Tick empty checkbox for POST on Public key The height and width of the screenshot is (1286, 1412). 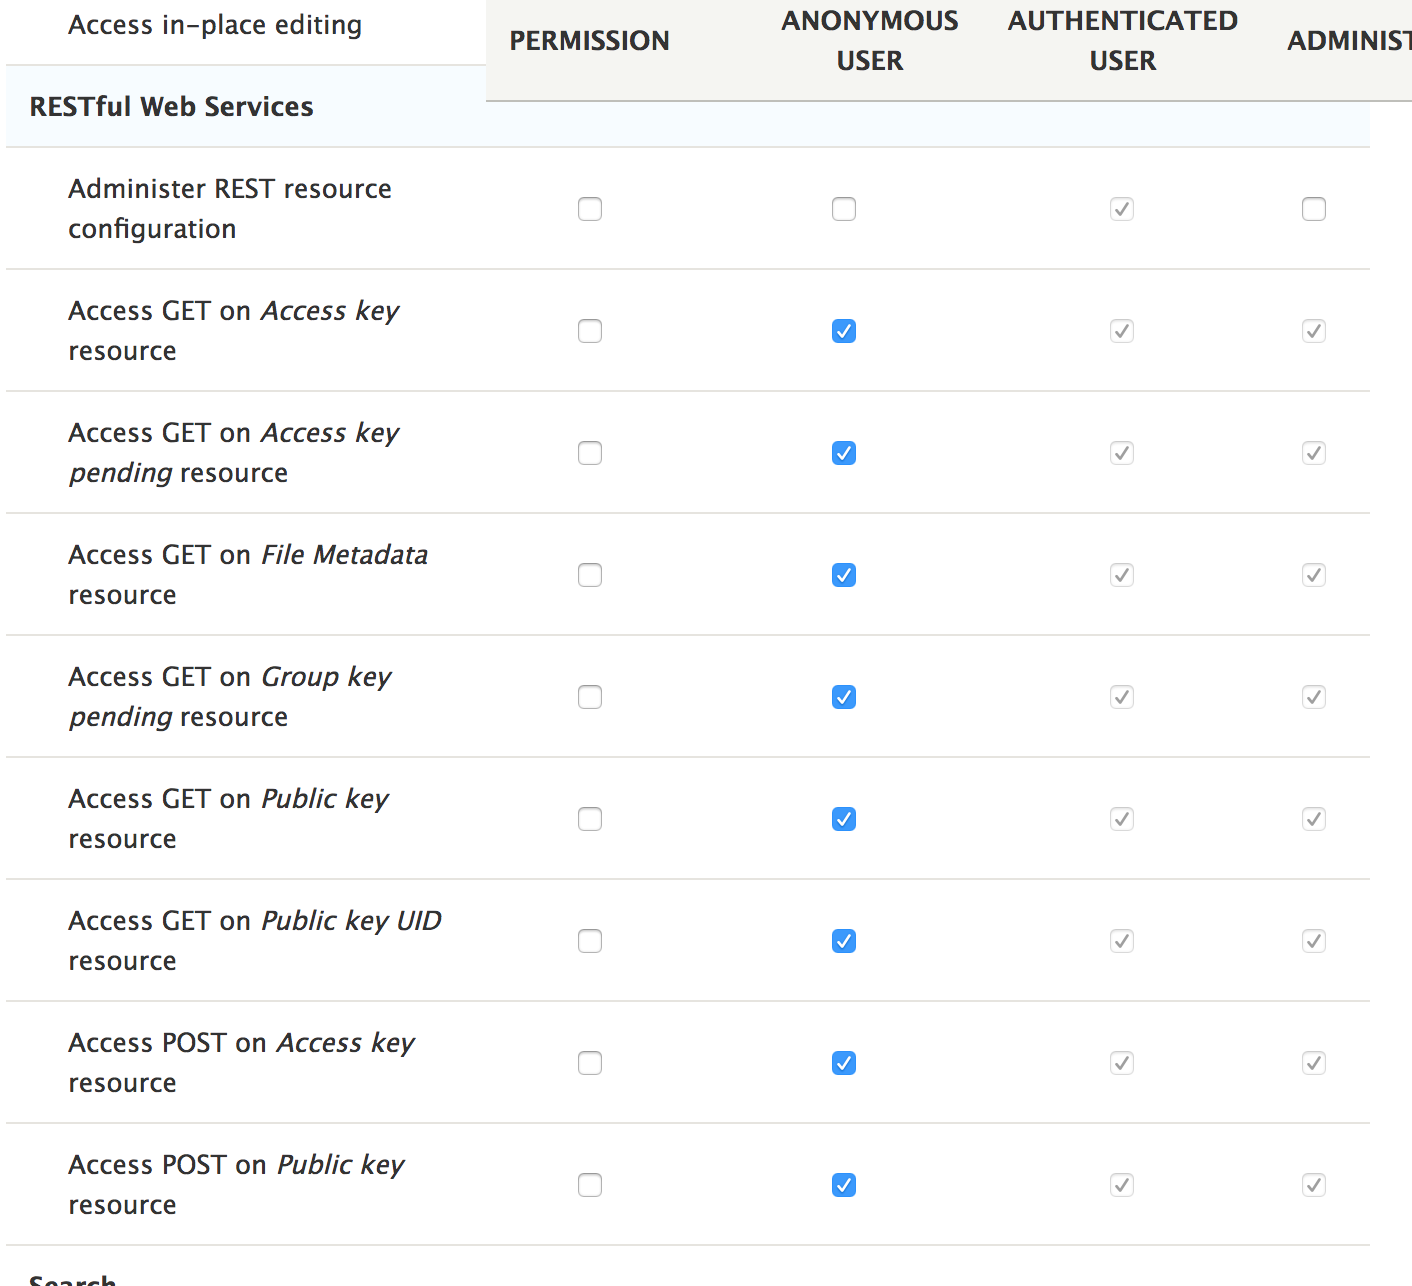(590, 1185)
